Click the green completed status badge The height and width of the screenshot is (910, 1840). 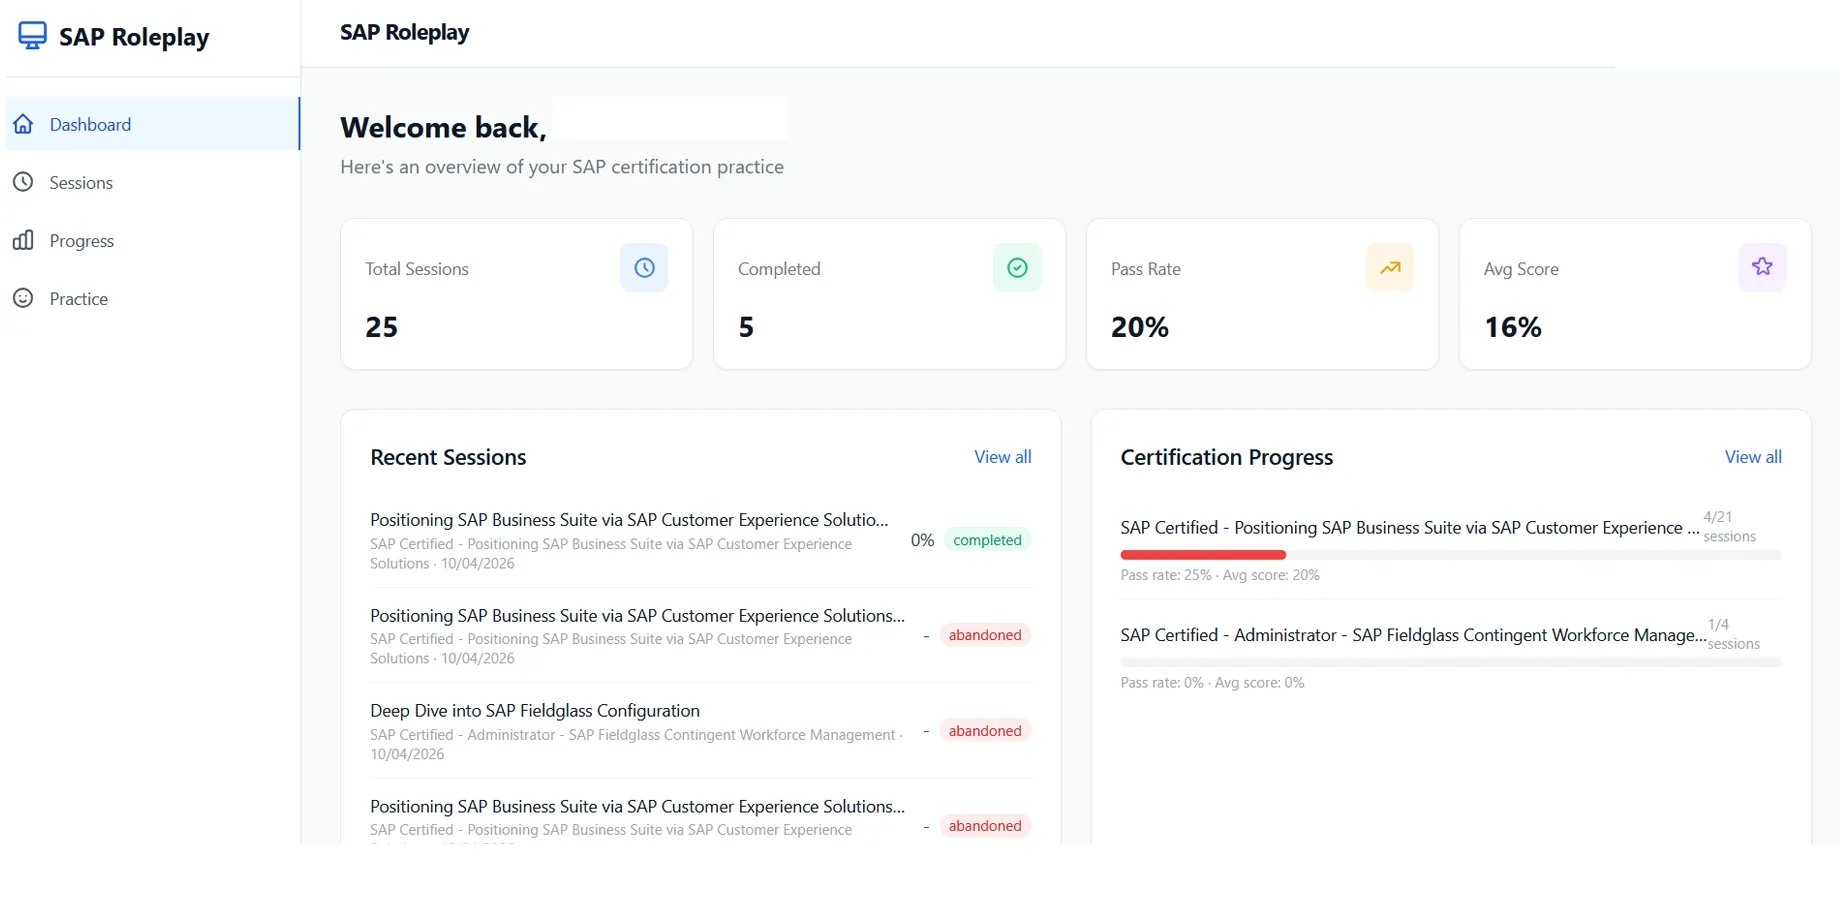(987, 540)
